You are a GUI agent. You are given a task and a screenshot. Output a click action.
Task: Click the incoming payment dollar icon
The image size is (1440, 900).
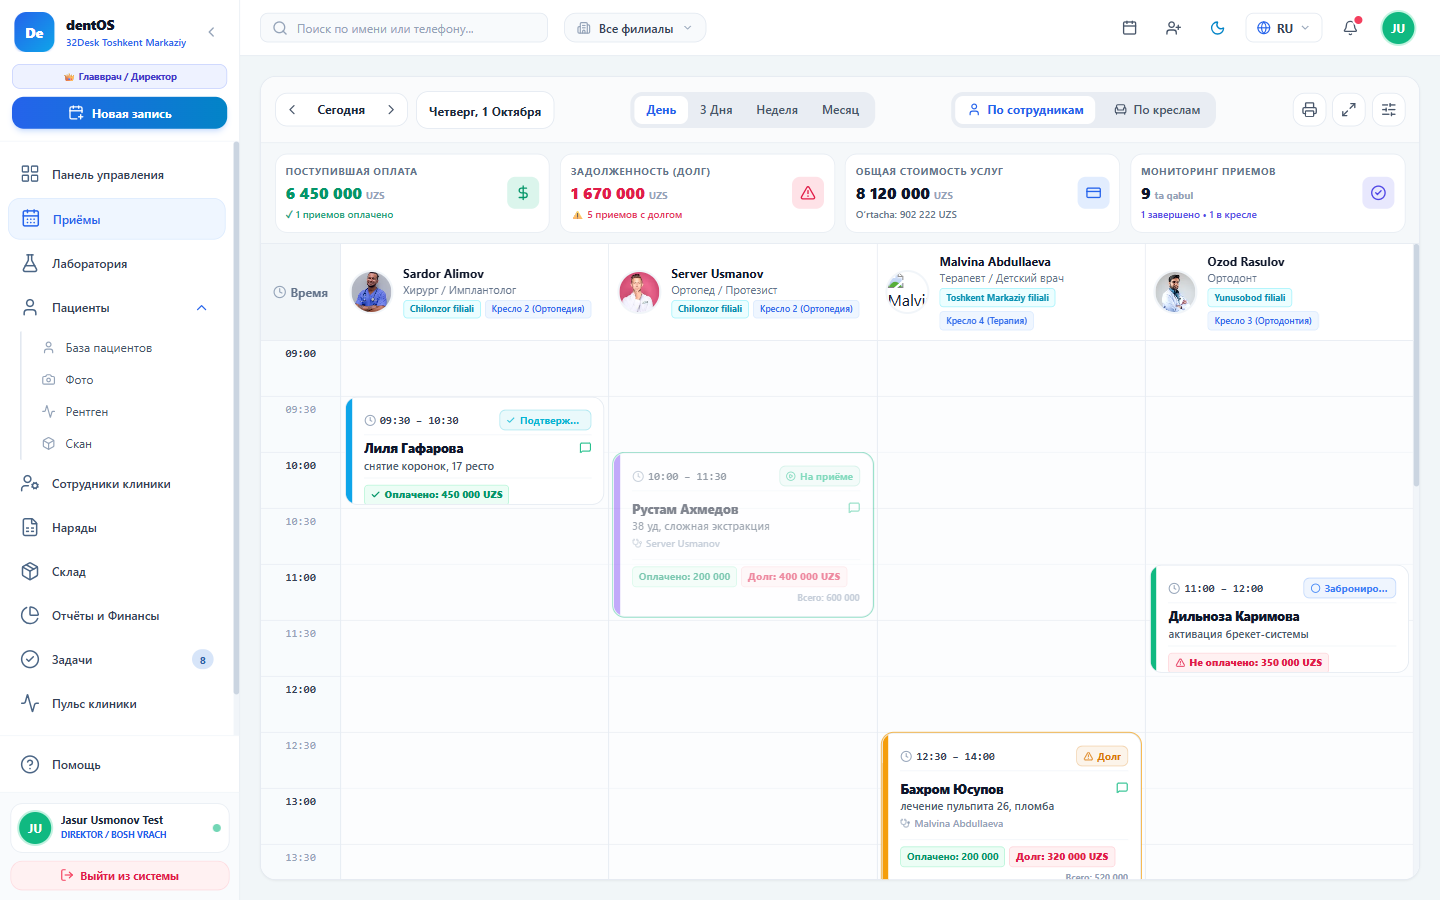point(523,193)
